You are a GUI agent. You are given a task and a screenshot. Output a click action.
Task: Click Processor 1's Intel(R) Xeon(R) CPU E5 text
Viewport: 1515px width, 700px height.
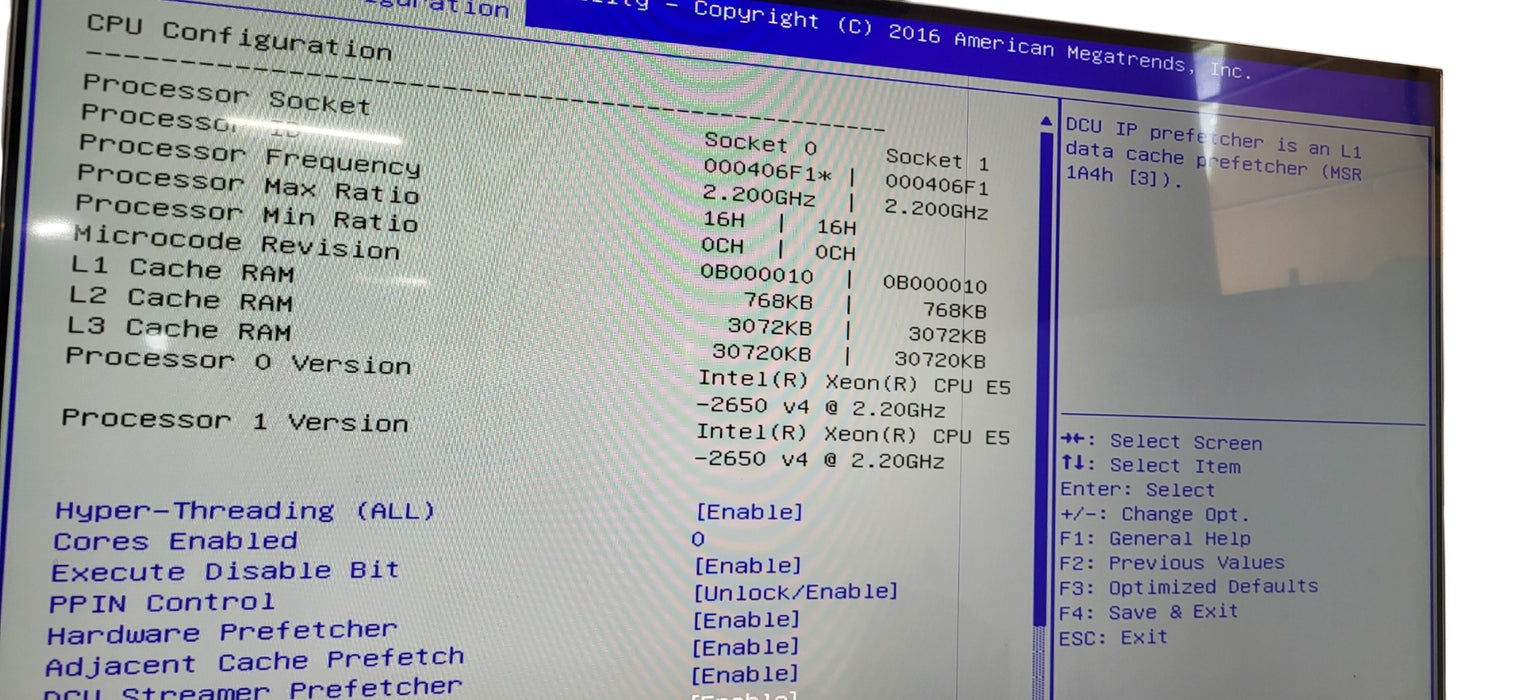click(853, 435)
